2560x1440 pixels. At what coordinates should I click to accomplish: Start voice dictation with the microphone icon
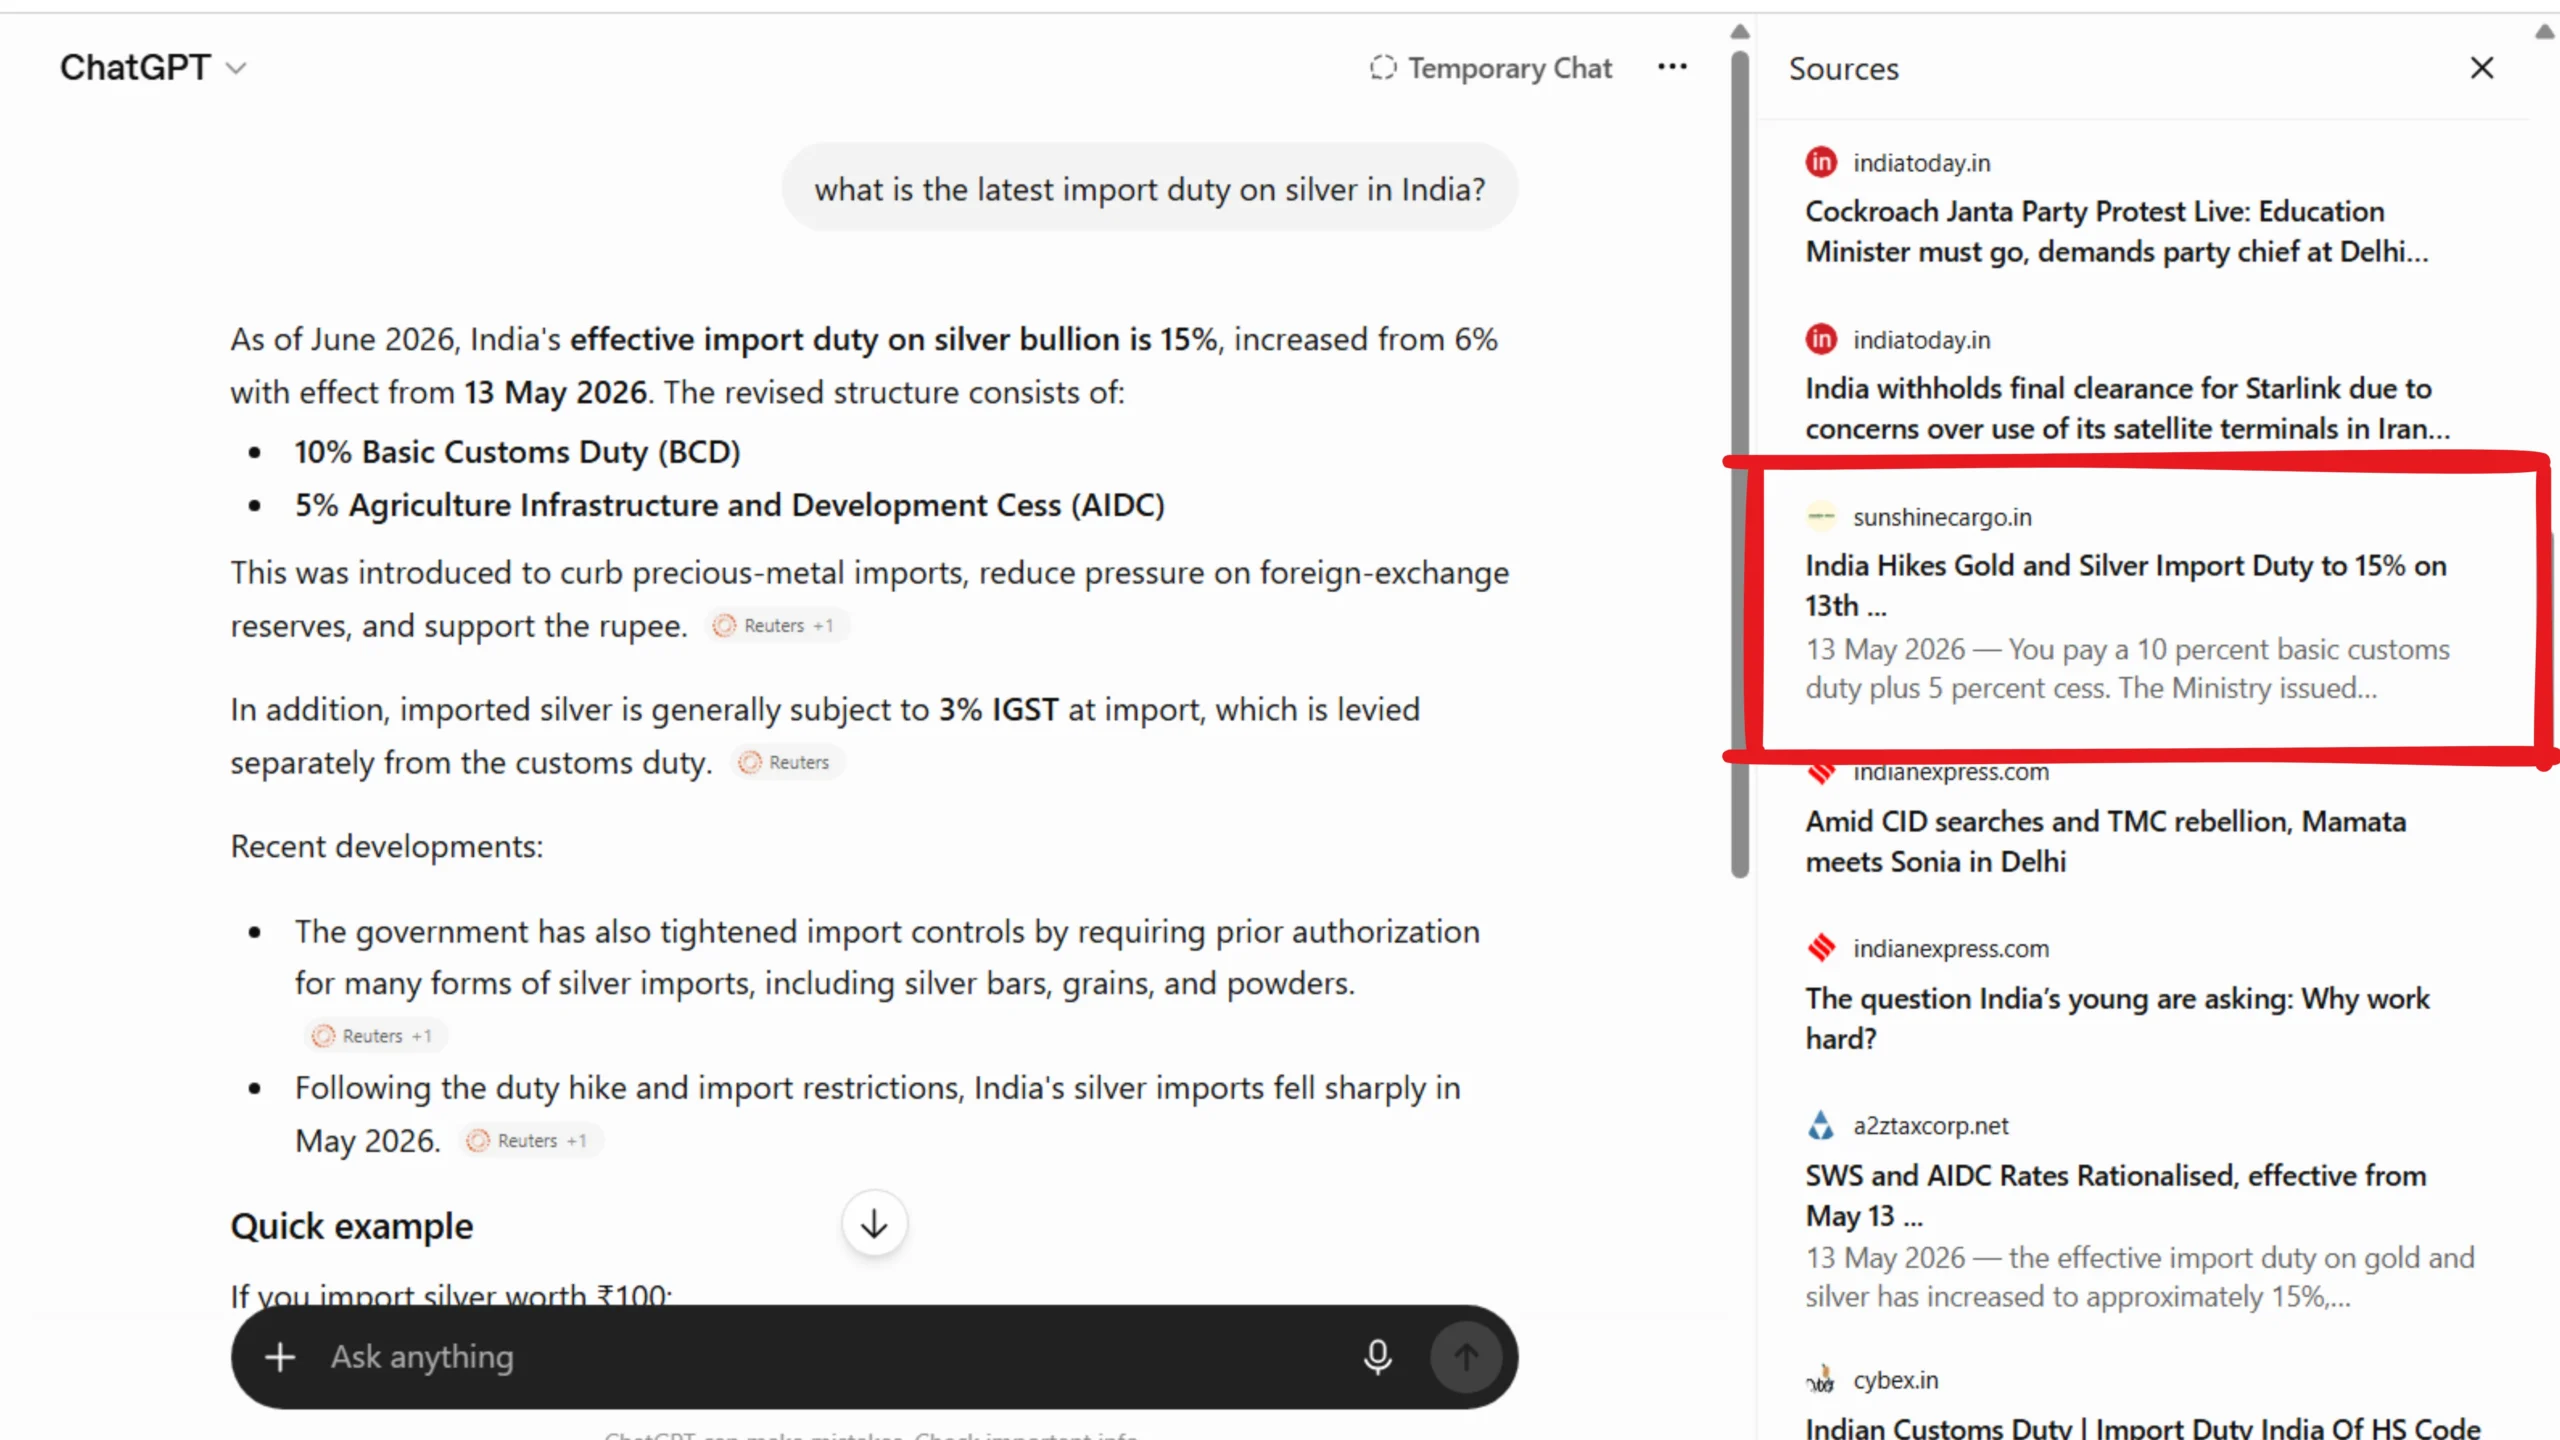pos(1377,1357)
